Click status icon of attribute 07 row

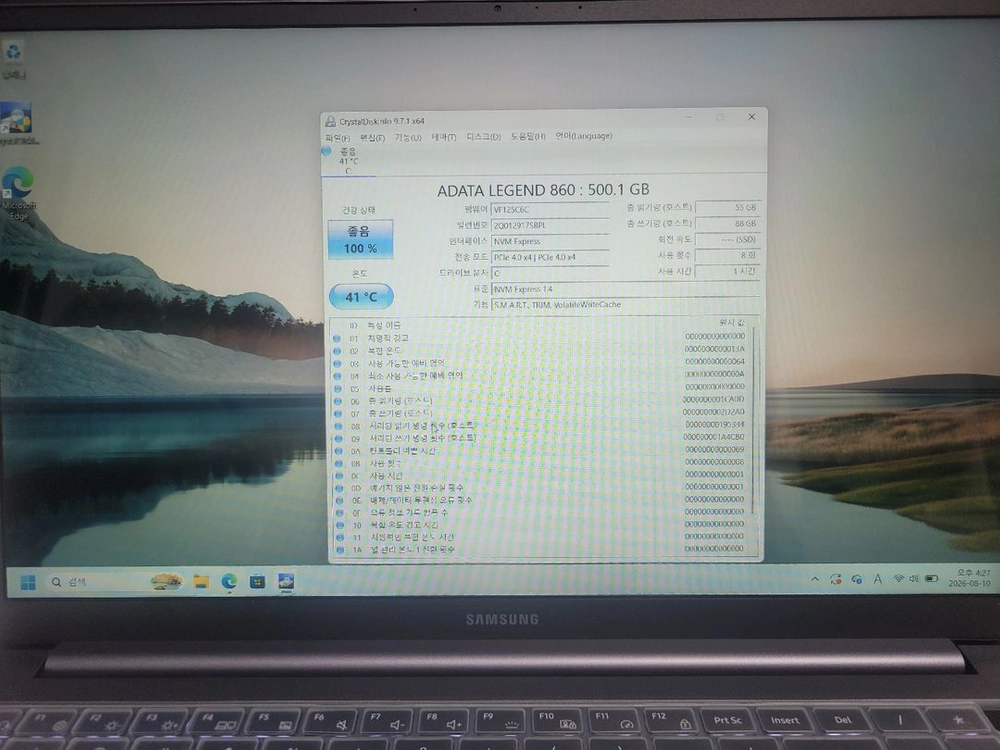coord(338,413)
